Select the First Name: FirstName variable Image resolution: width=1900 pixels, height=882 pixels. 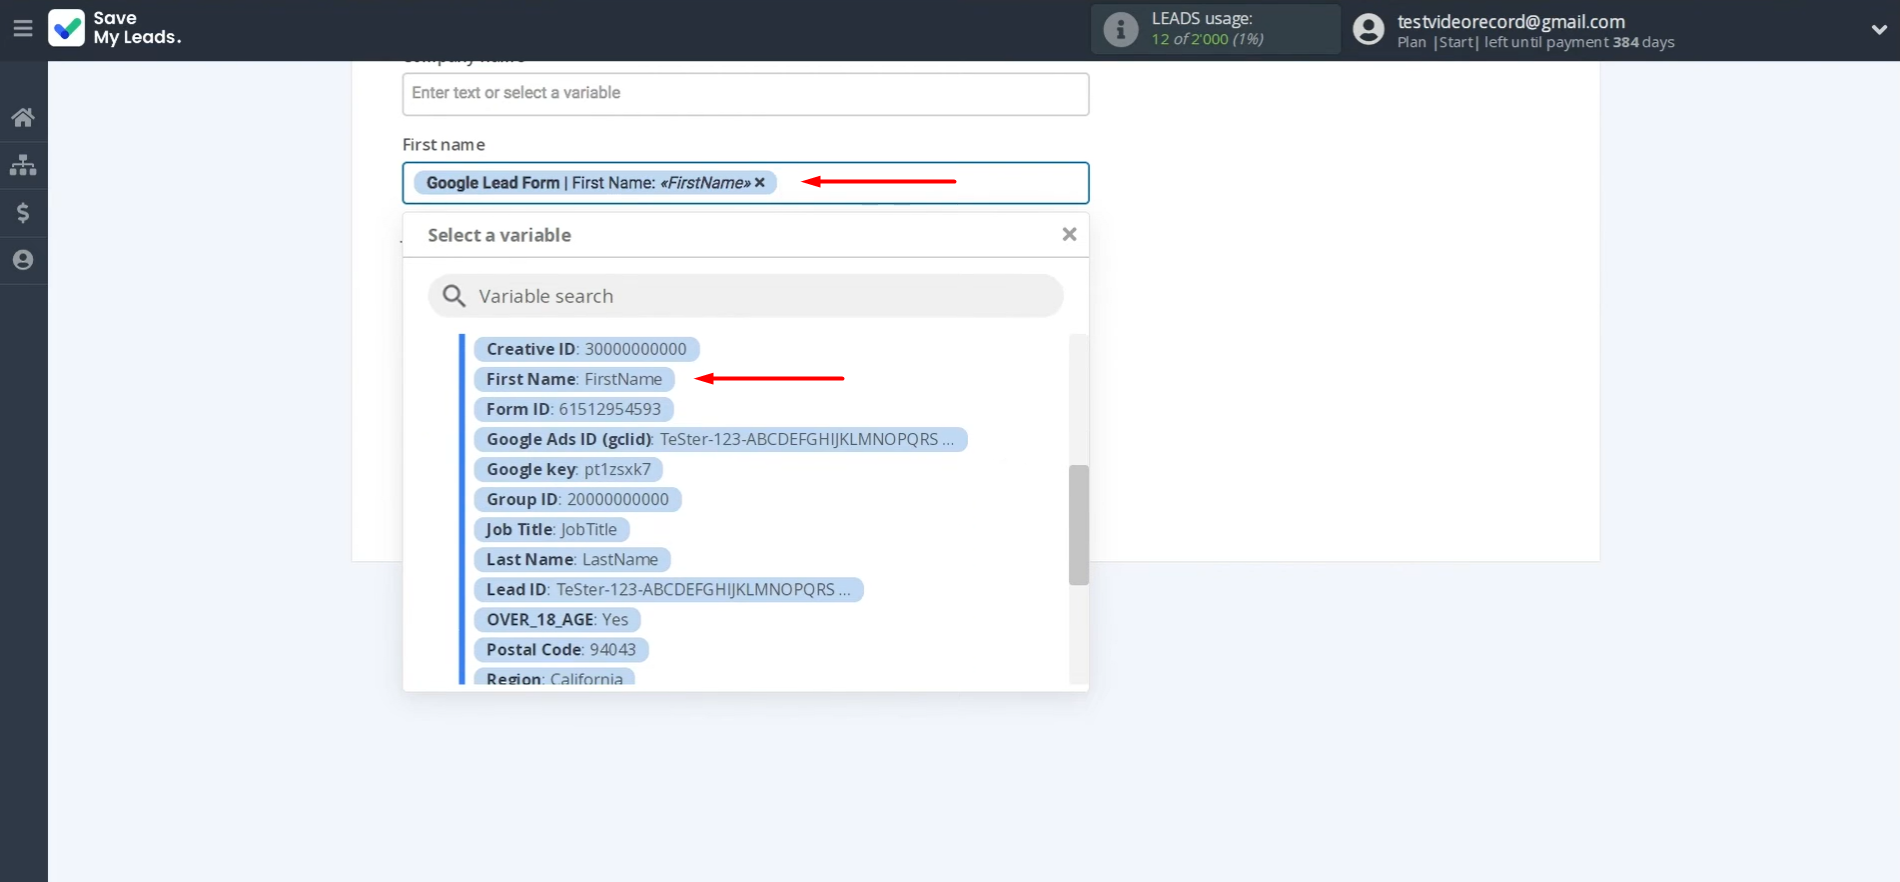pyautogui.click(x=574, y=379)
